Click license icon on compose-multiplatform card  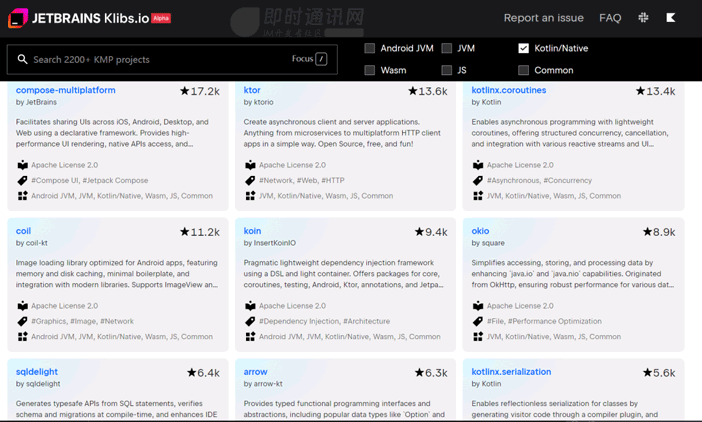pyautogui.click(x=22, y=165)
